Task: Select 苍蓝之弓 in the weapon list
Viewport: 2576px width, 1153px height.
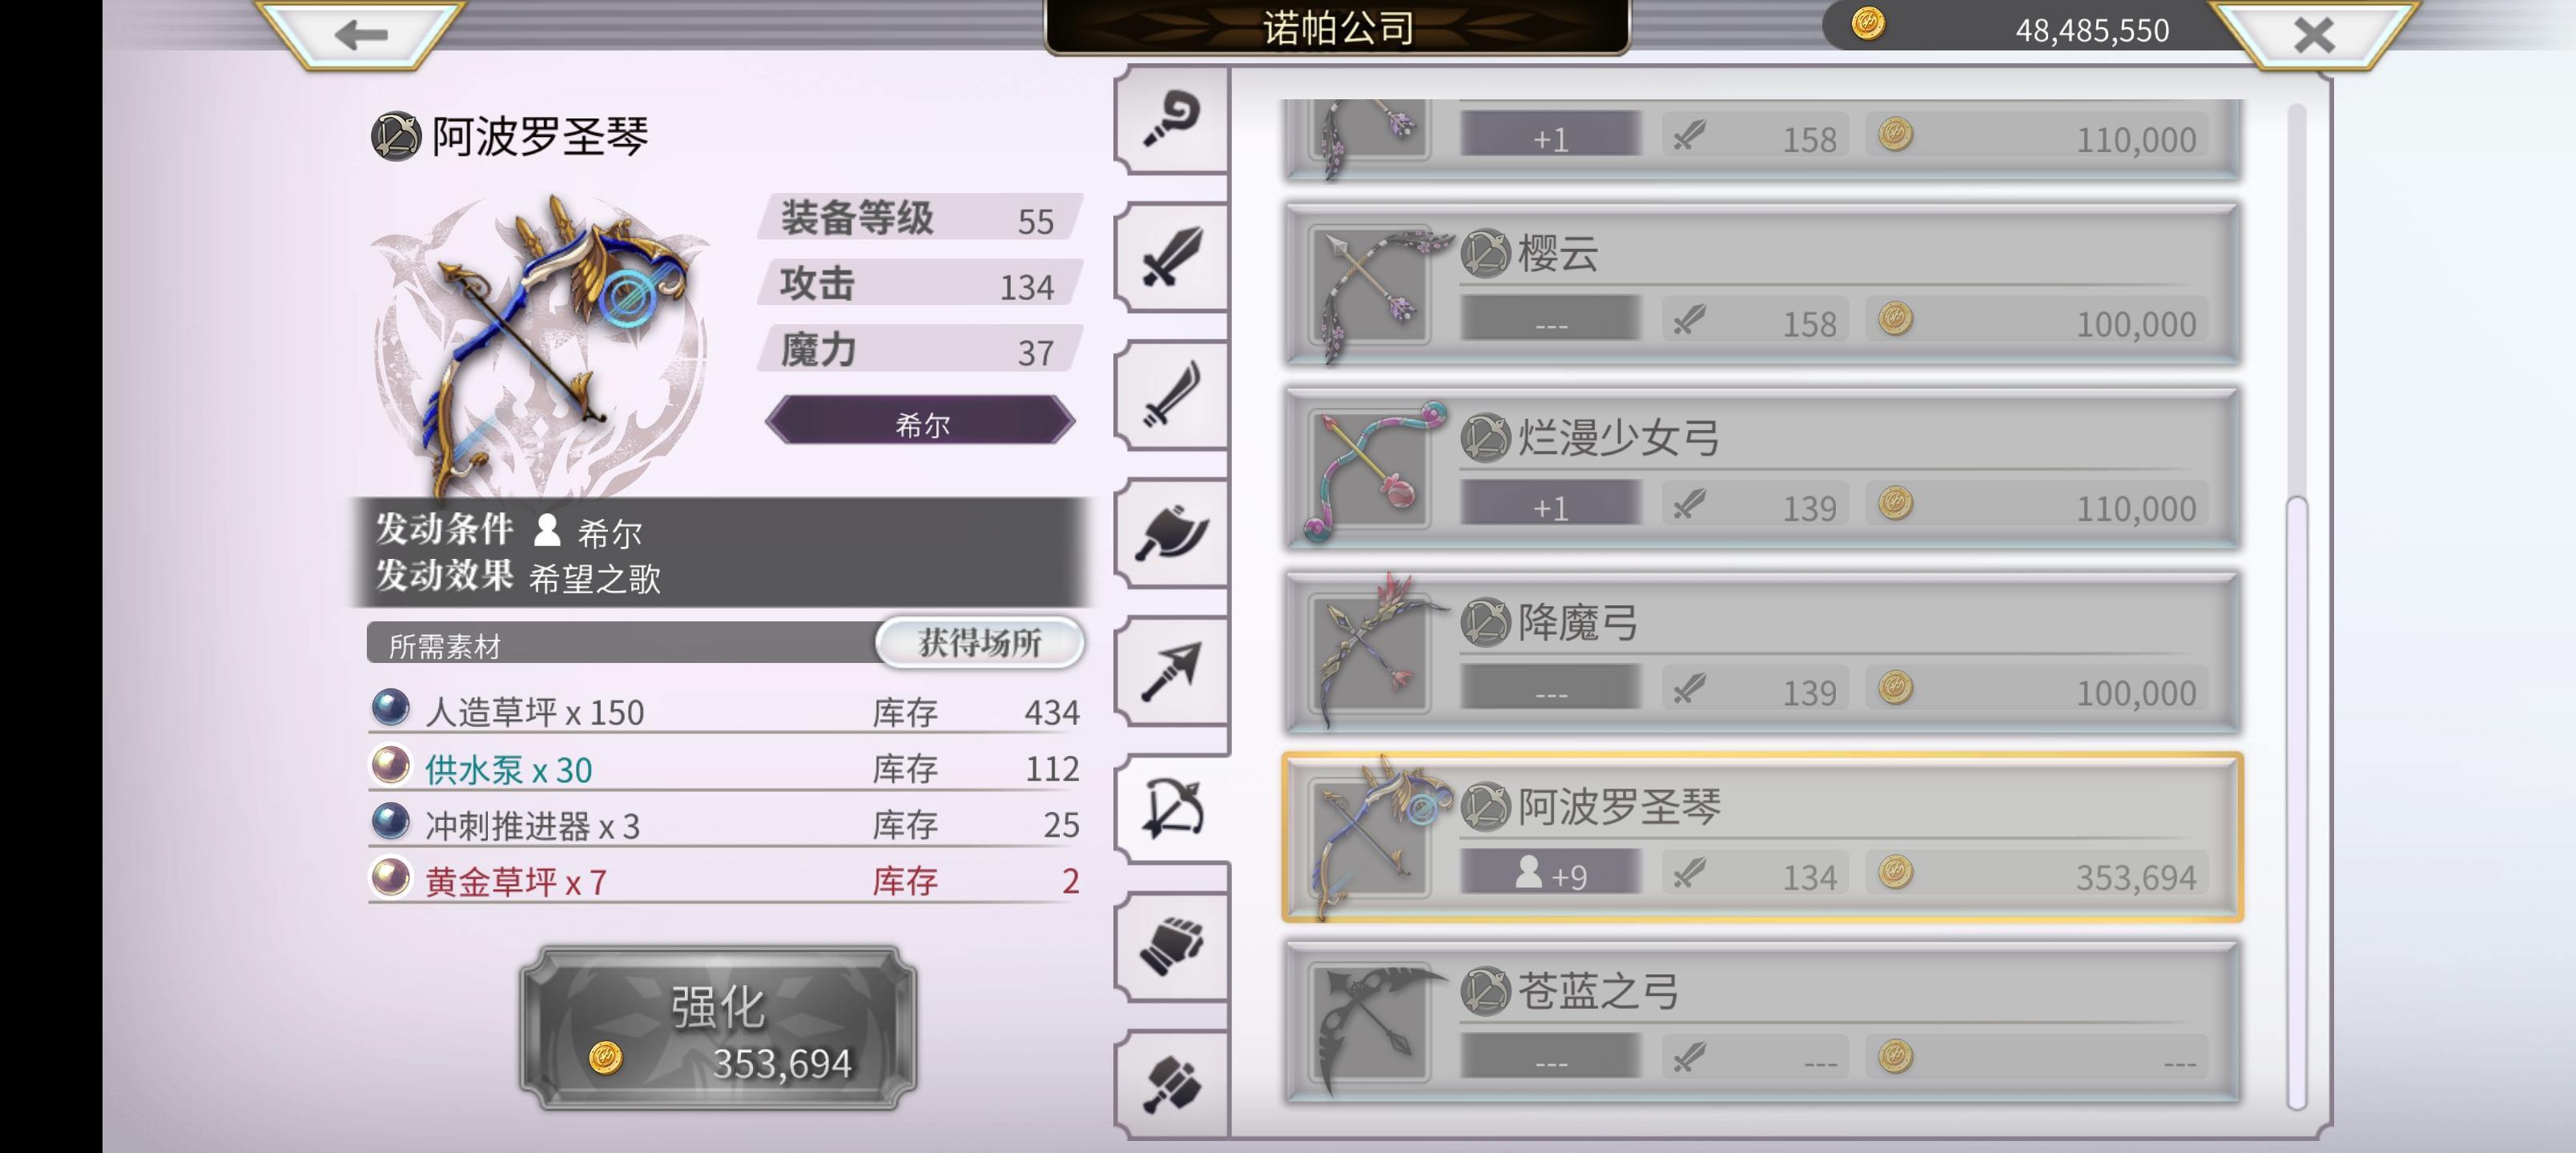Action: point(1762,1022)
